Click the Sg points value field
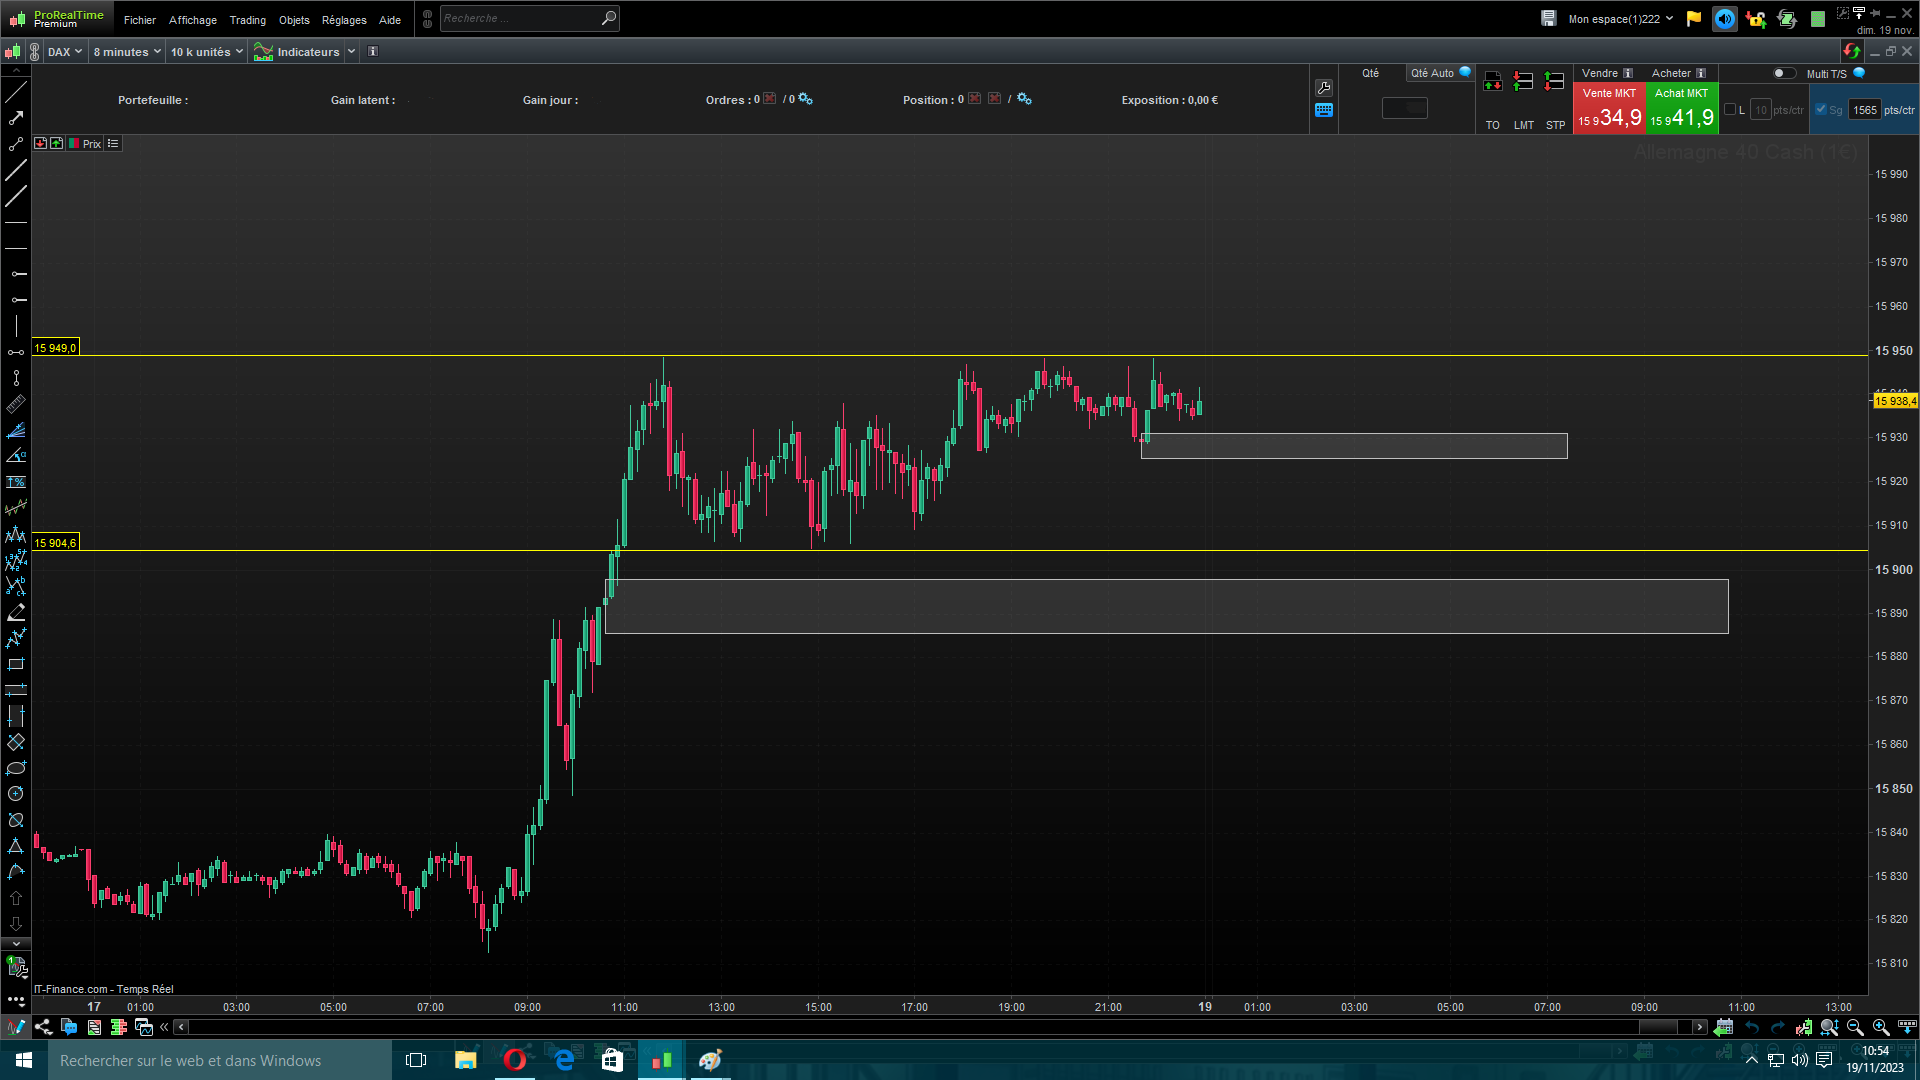 click(x=1864, y=110)
